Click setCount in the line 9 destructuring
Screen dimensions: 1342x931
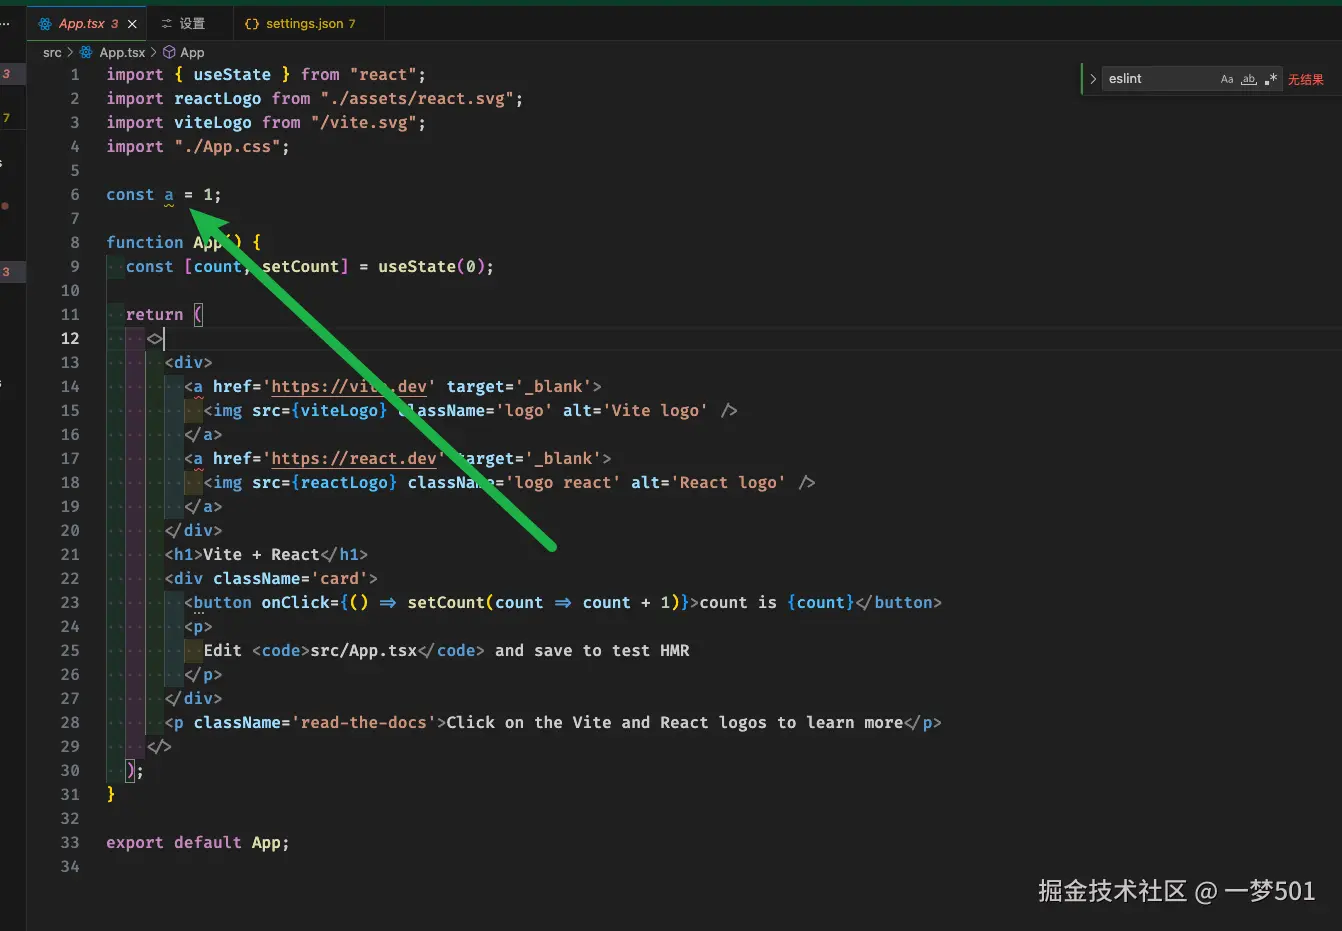[300, 267]
